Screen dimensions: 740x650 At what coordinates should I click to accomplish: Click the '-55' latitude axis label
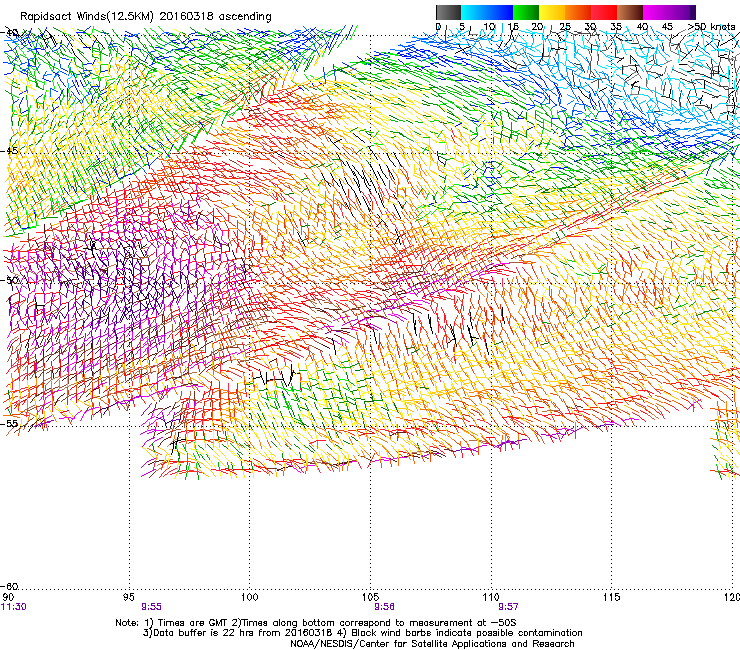click(9, 423)
